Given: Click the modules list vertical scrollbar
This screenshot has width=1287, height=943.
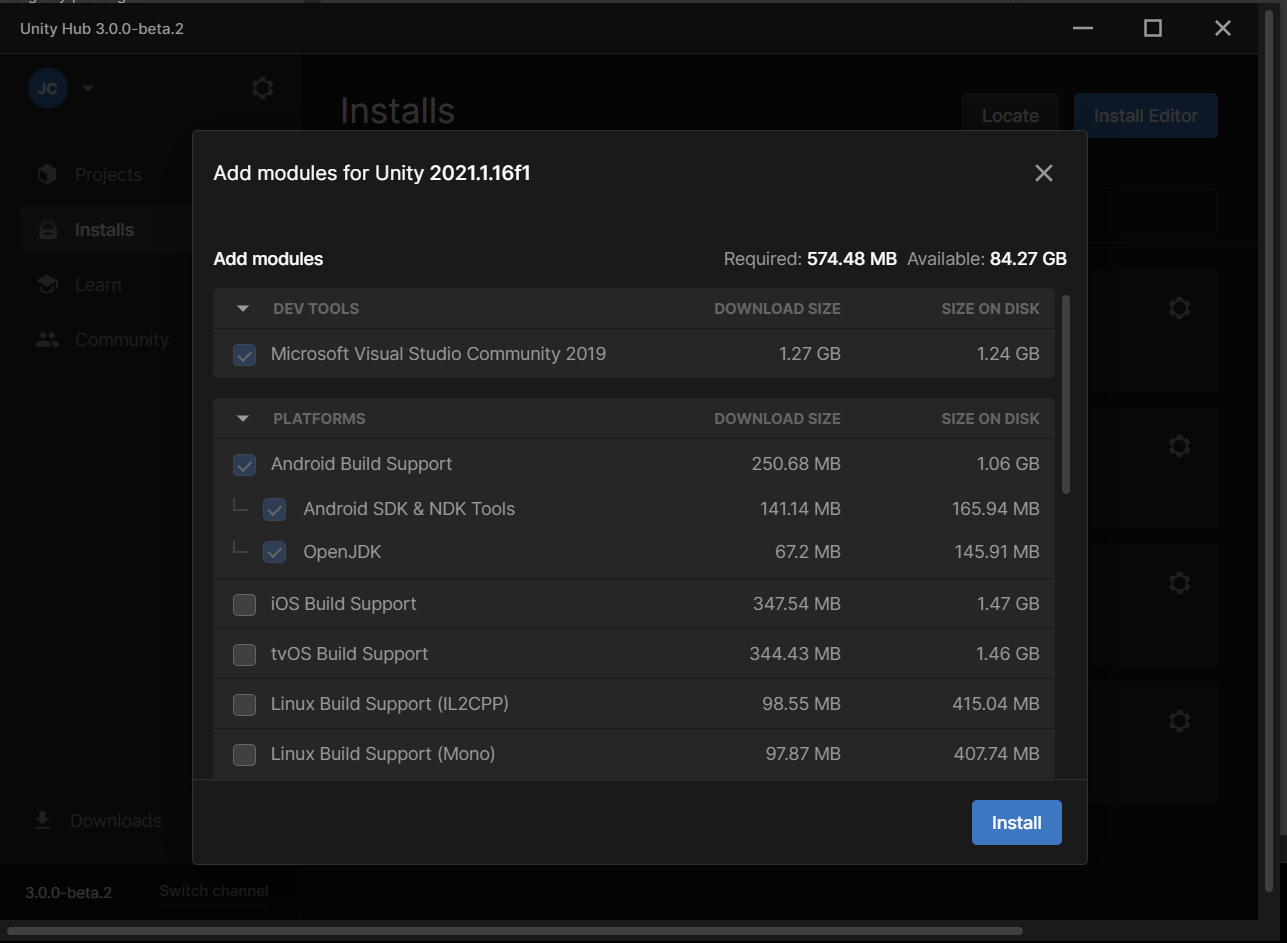Looking at the screenshot, I should pos(1066,394).
